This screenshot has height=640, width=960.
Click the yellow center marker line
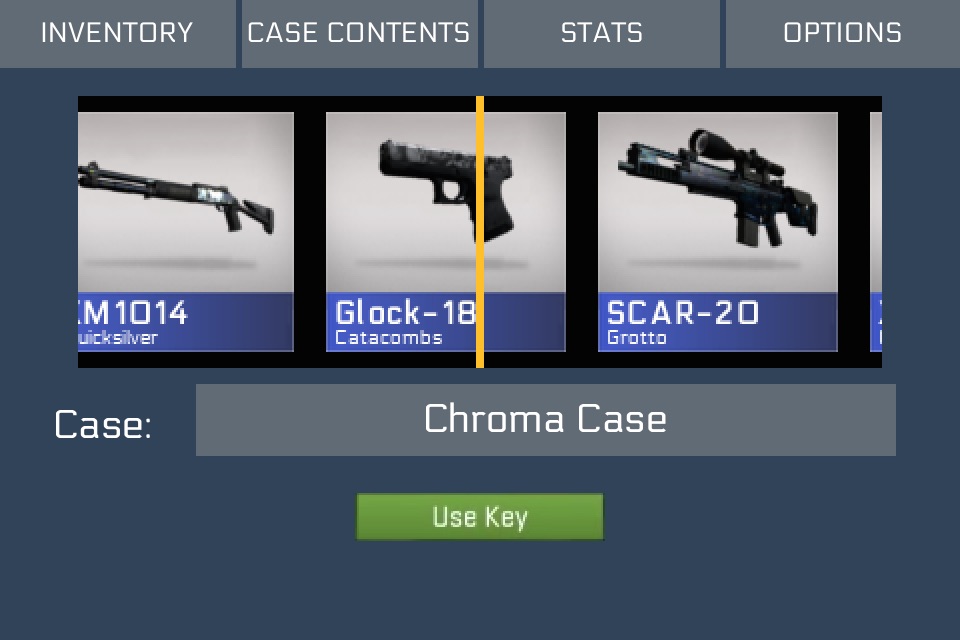point(480,232)
